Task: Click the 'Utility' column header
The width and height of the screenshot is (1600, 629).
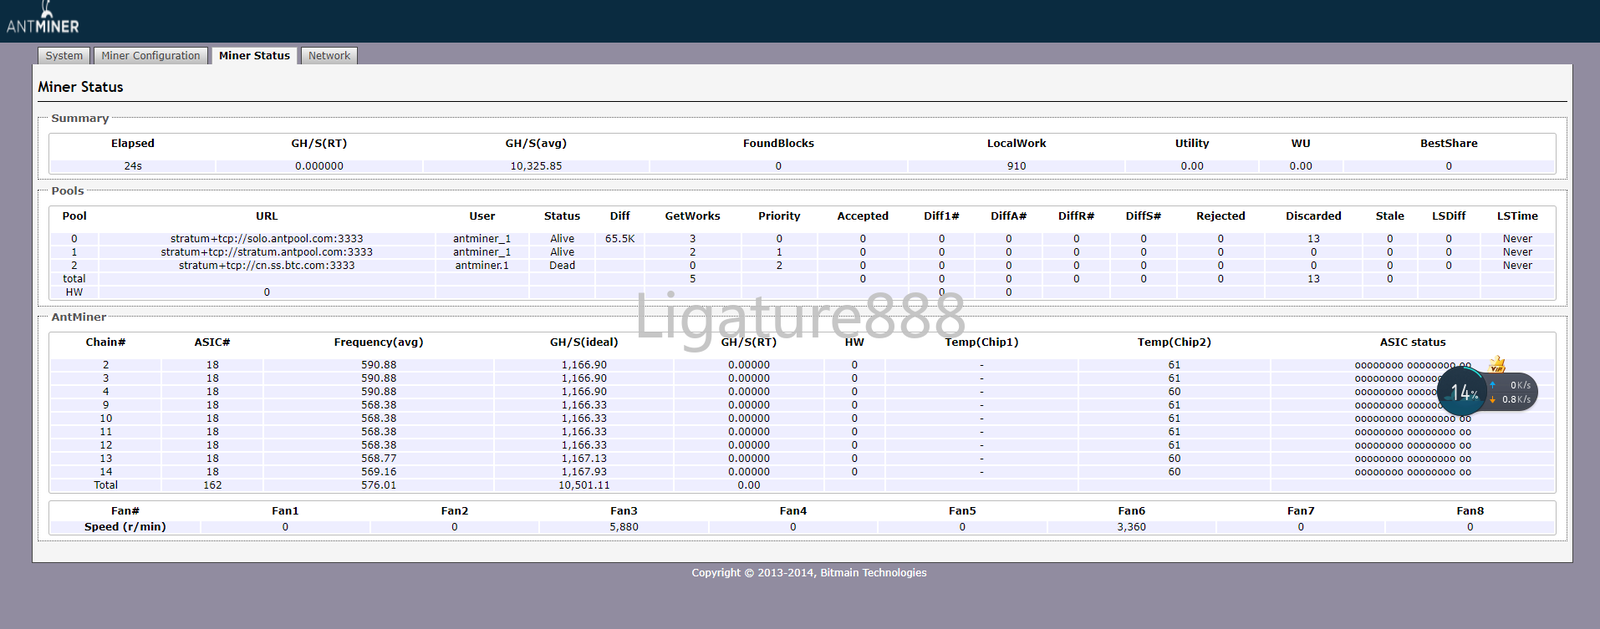Action: click(1192, 143)
